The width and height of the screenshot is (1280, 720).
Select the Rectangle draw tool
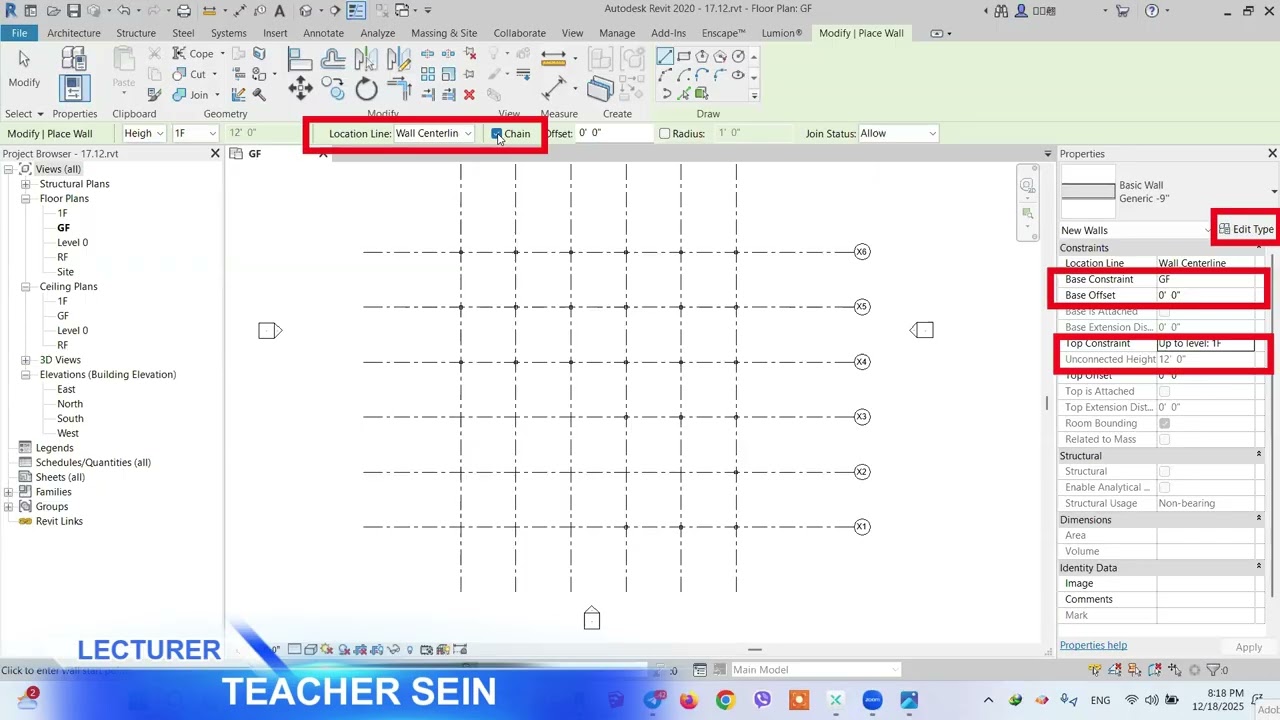pos(684,56)
